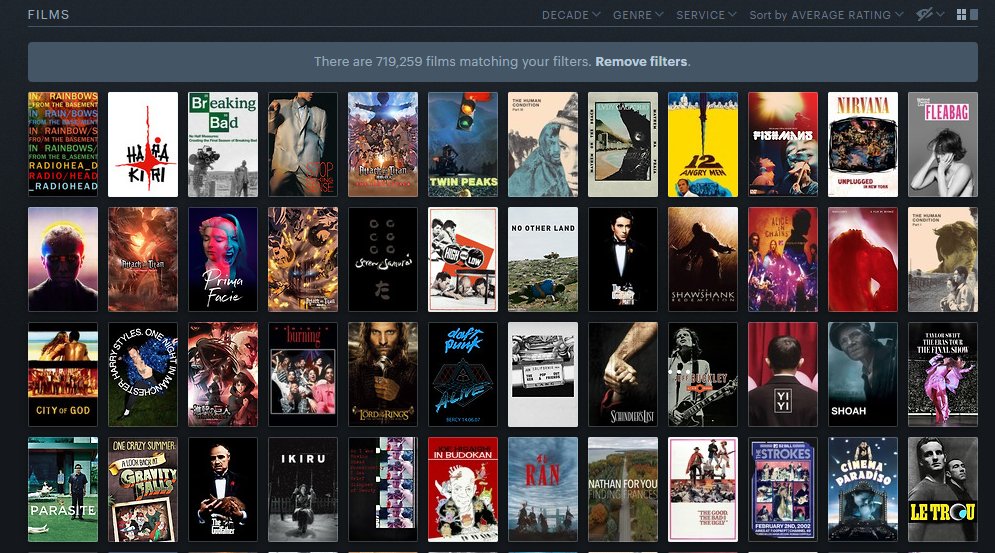The width and height of the screenshot is (995, 553).
Task: Open the Shoah poster
Action: tap(862, 374)
